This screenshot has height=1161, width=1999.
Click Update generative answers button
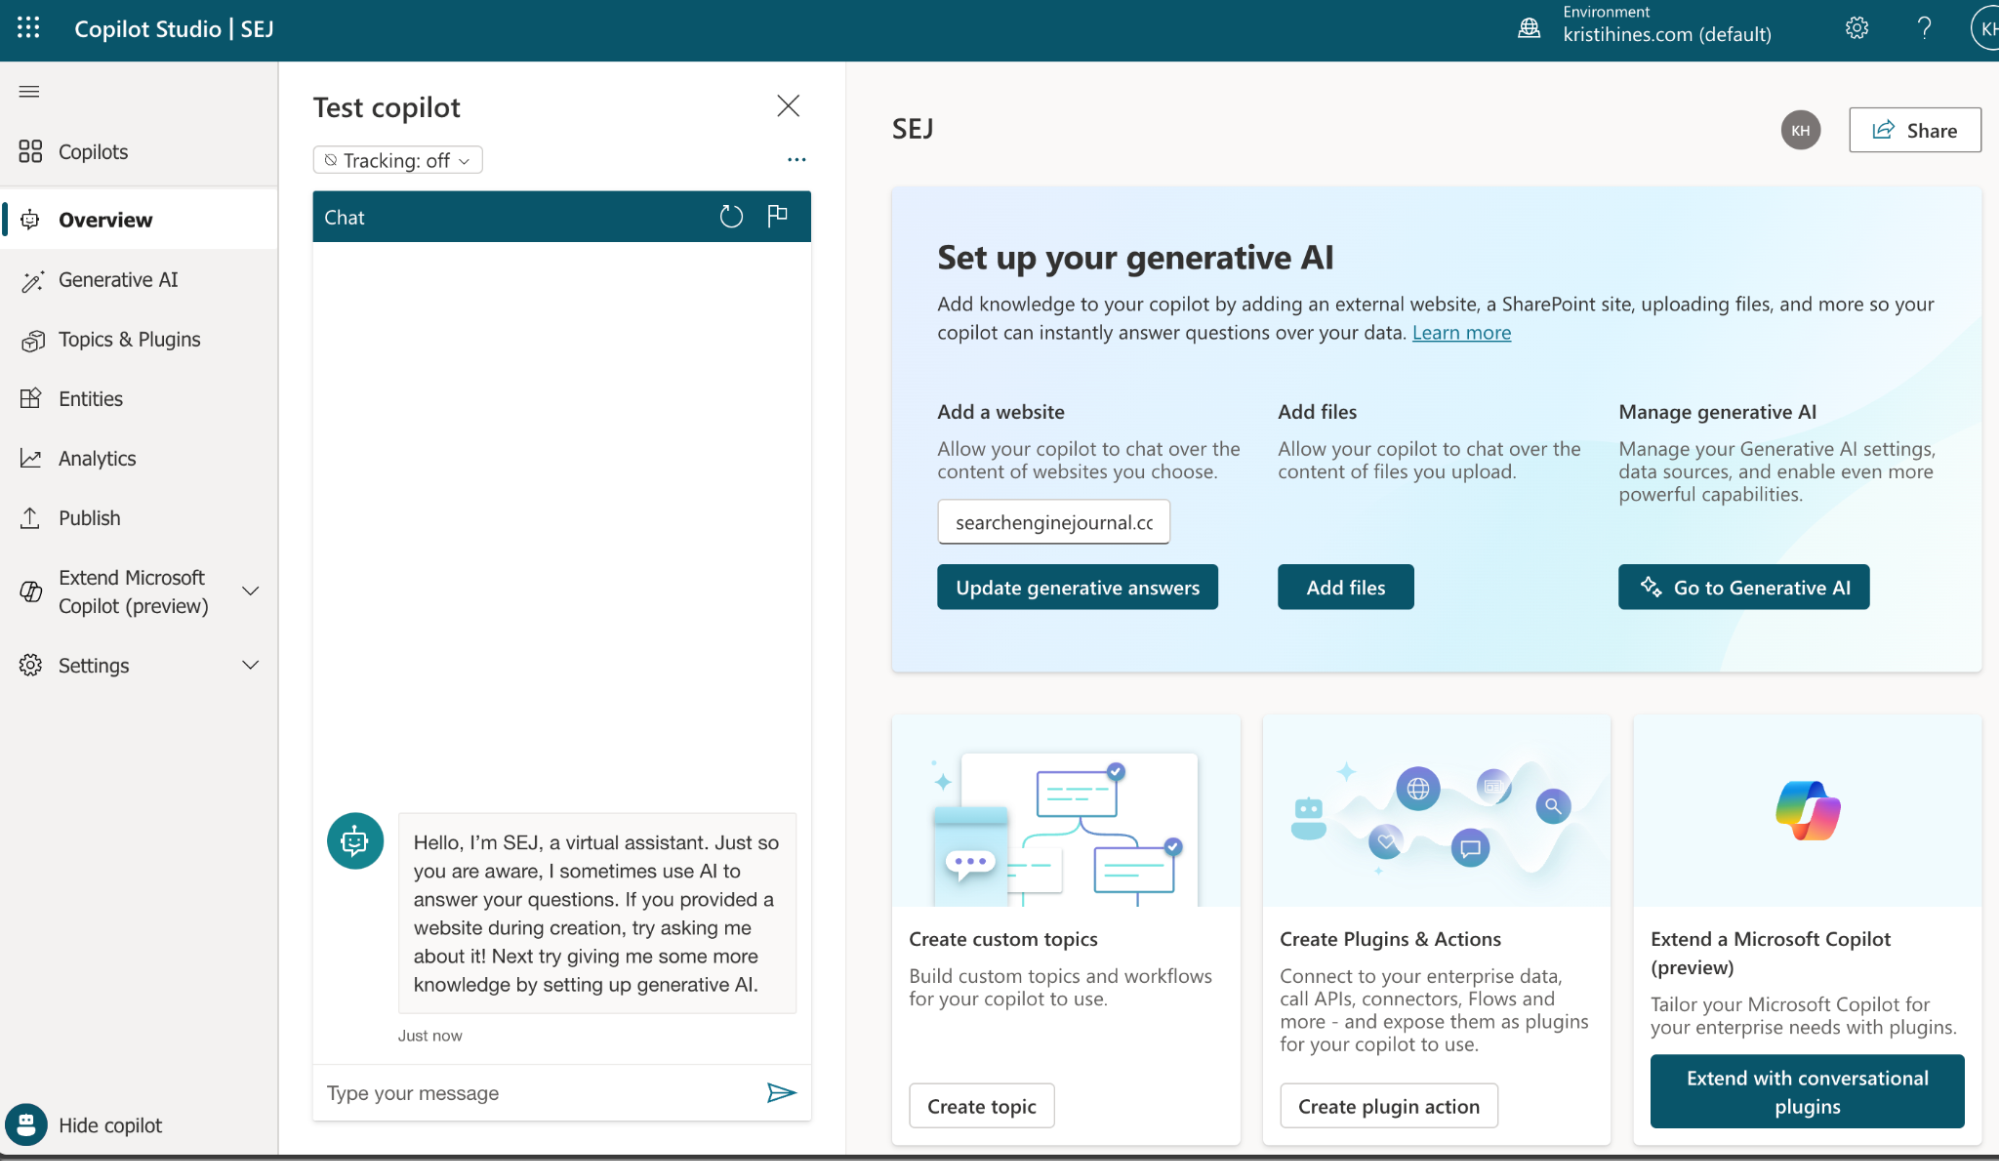coord(1078,586)
